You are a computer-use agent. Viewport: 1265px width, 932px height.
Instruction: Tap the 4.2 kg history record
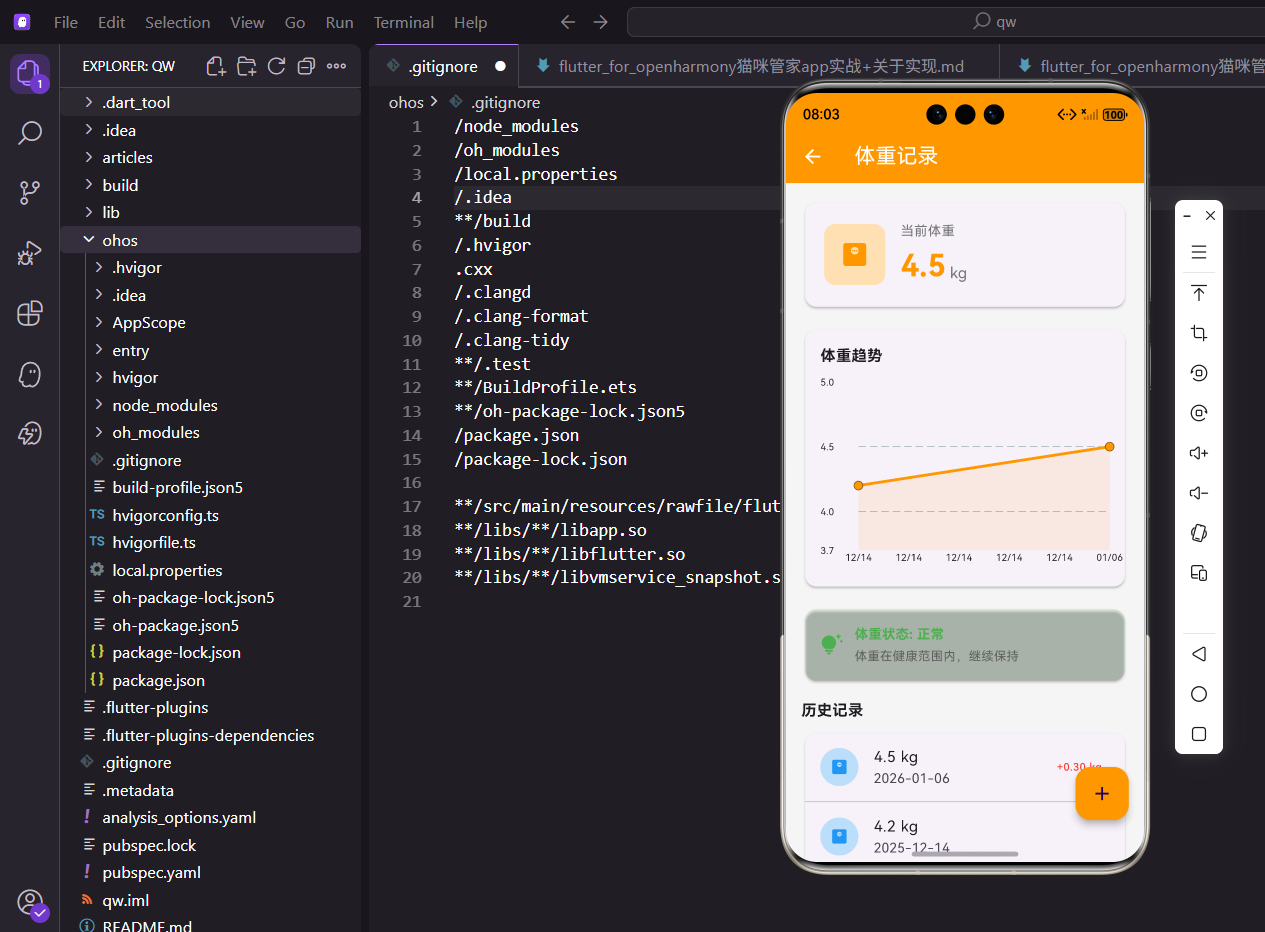click(x=964, y=835)
